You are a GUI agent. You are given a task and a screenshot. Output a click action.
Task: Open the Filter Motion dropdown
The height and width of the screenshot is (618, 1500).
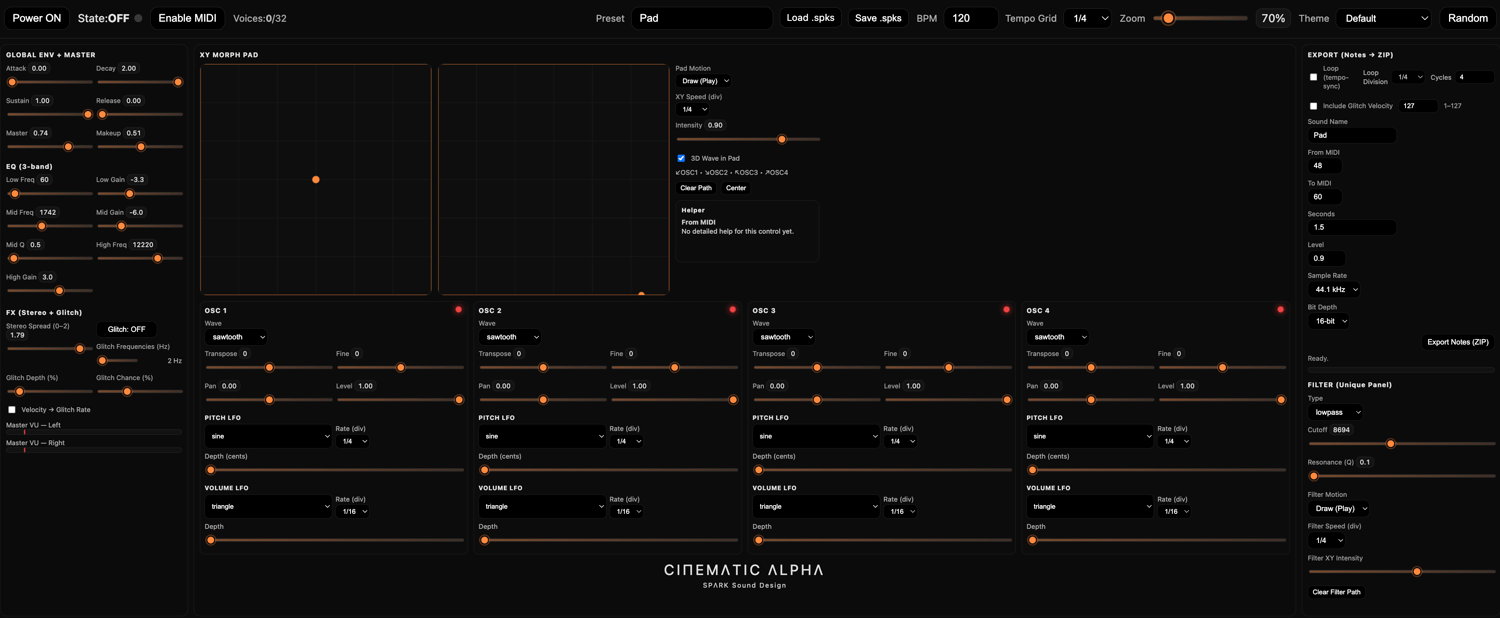[1338, 508]
